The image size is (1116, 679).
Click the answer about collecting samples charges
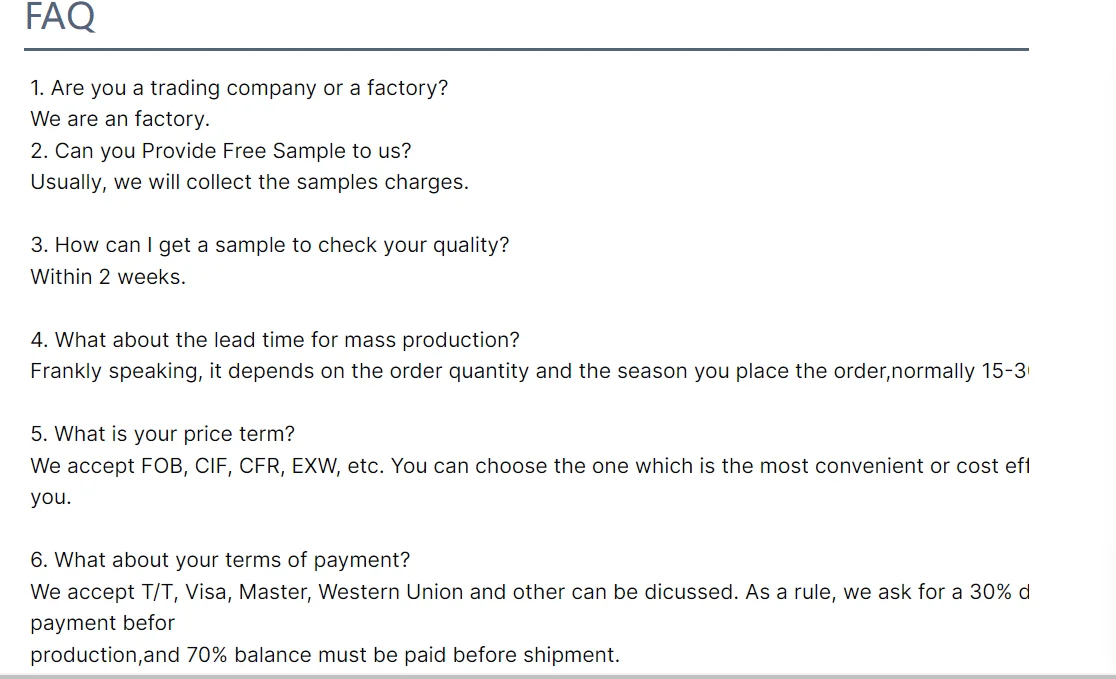coord(249,182)
